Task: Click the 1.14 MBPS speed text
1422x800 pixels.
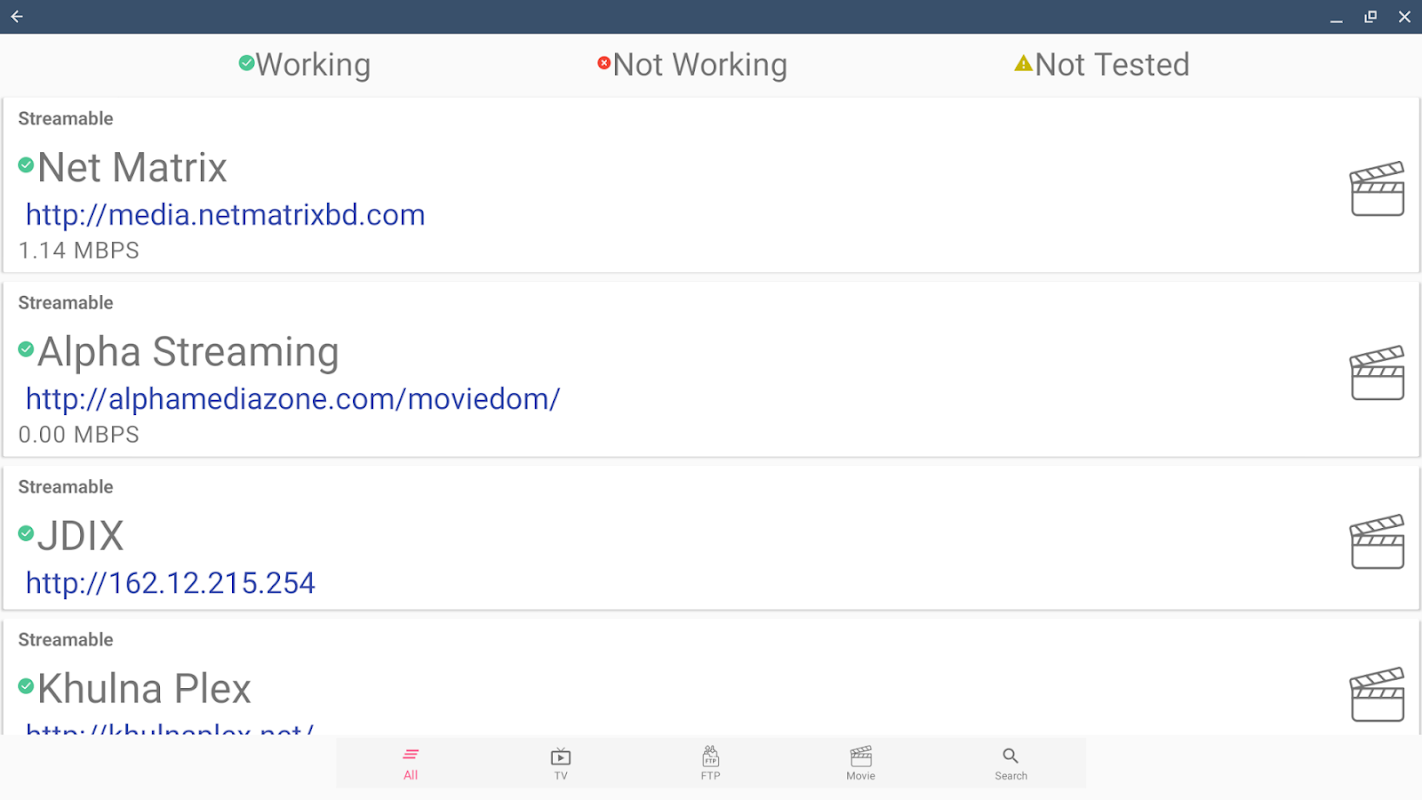Action: tap(79, 251)
